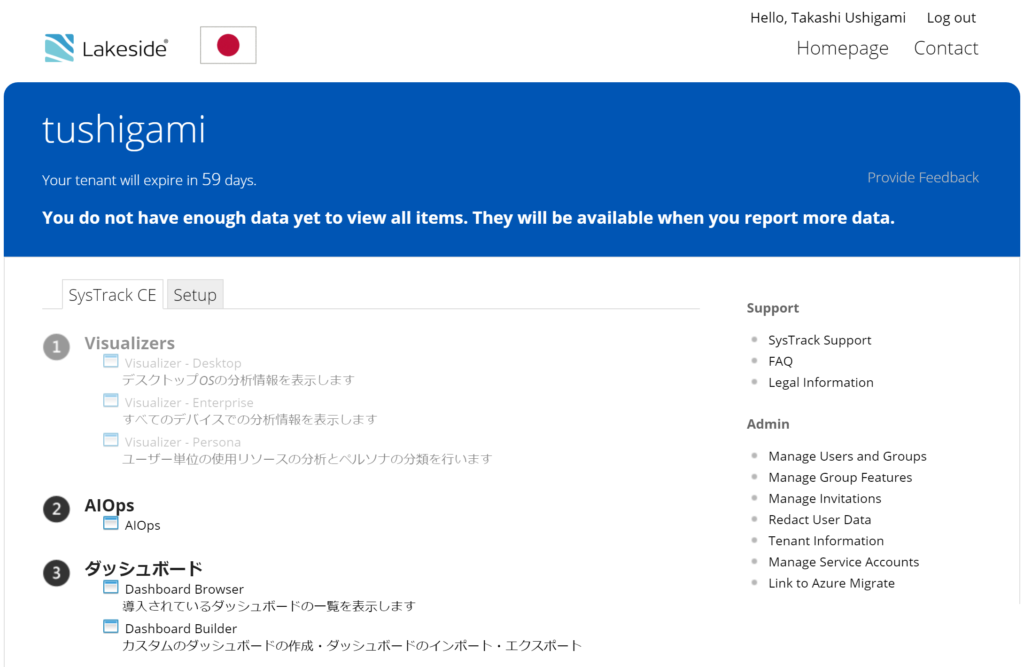Image resolution: width=1024 pixels, height=667 pixels.
Task: Log out of the account
Action: coord(951,18)
